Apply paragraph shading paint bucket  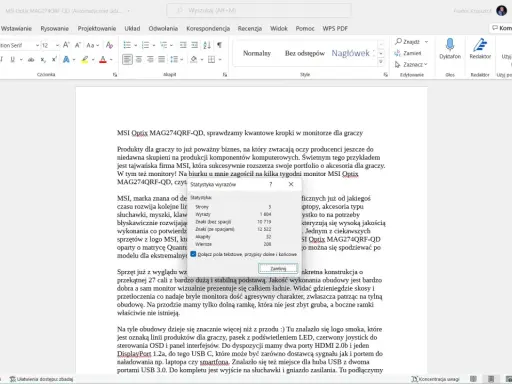tap(194, 60)
